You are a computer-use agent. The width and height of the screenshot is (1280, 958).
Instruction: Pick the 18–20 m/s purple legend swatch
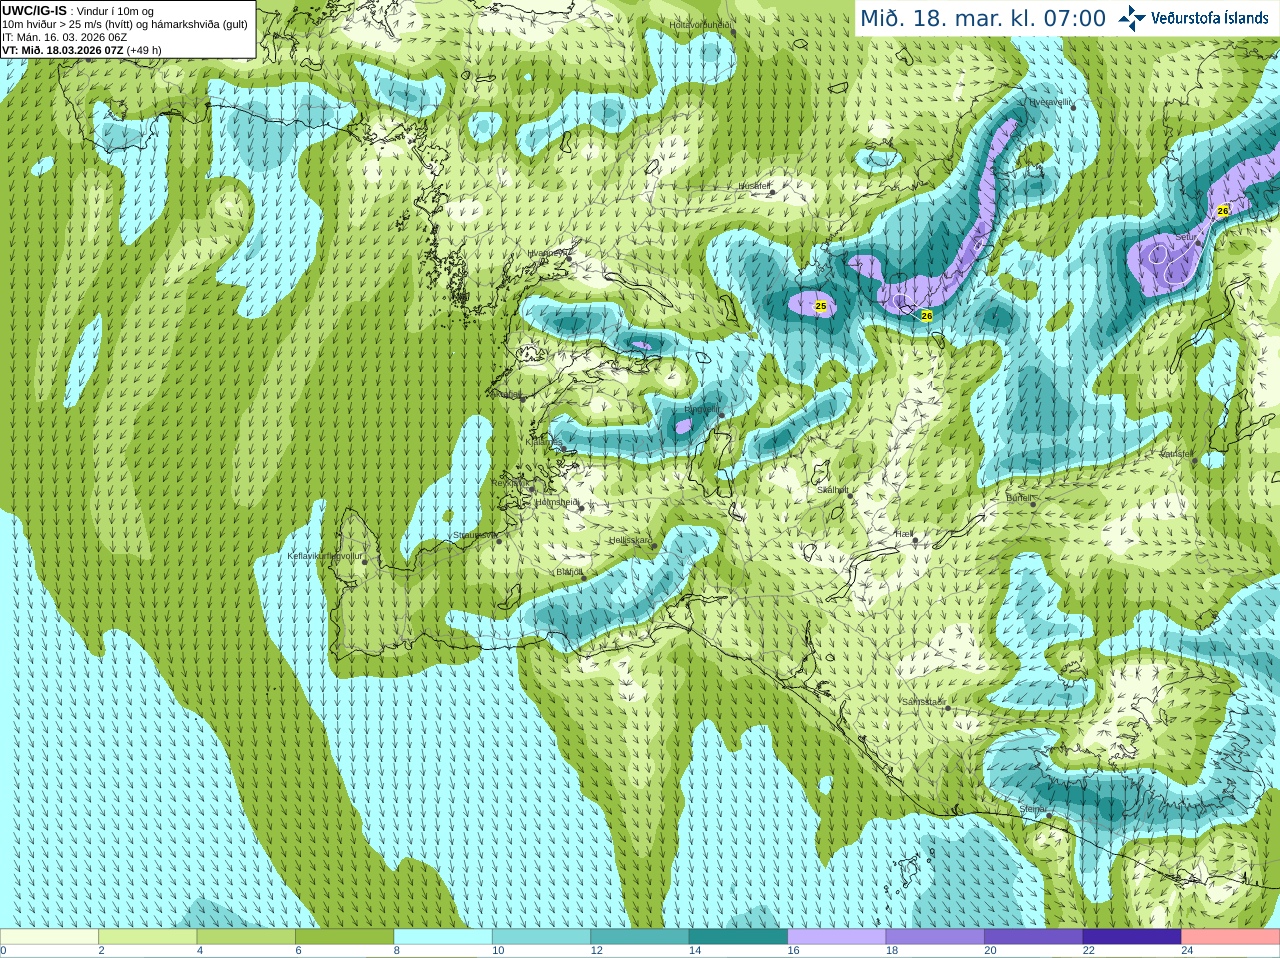(x=935, y=937)
